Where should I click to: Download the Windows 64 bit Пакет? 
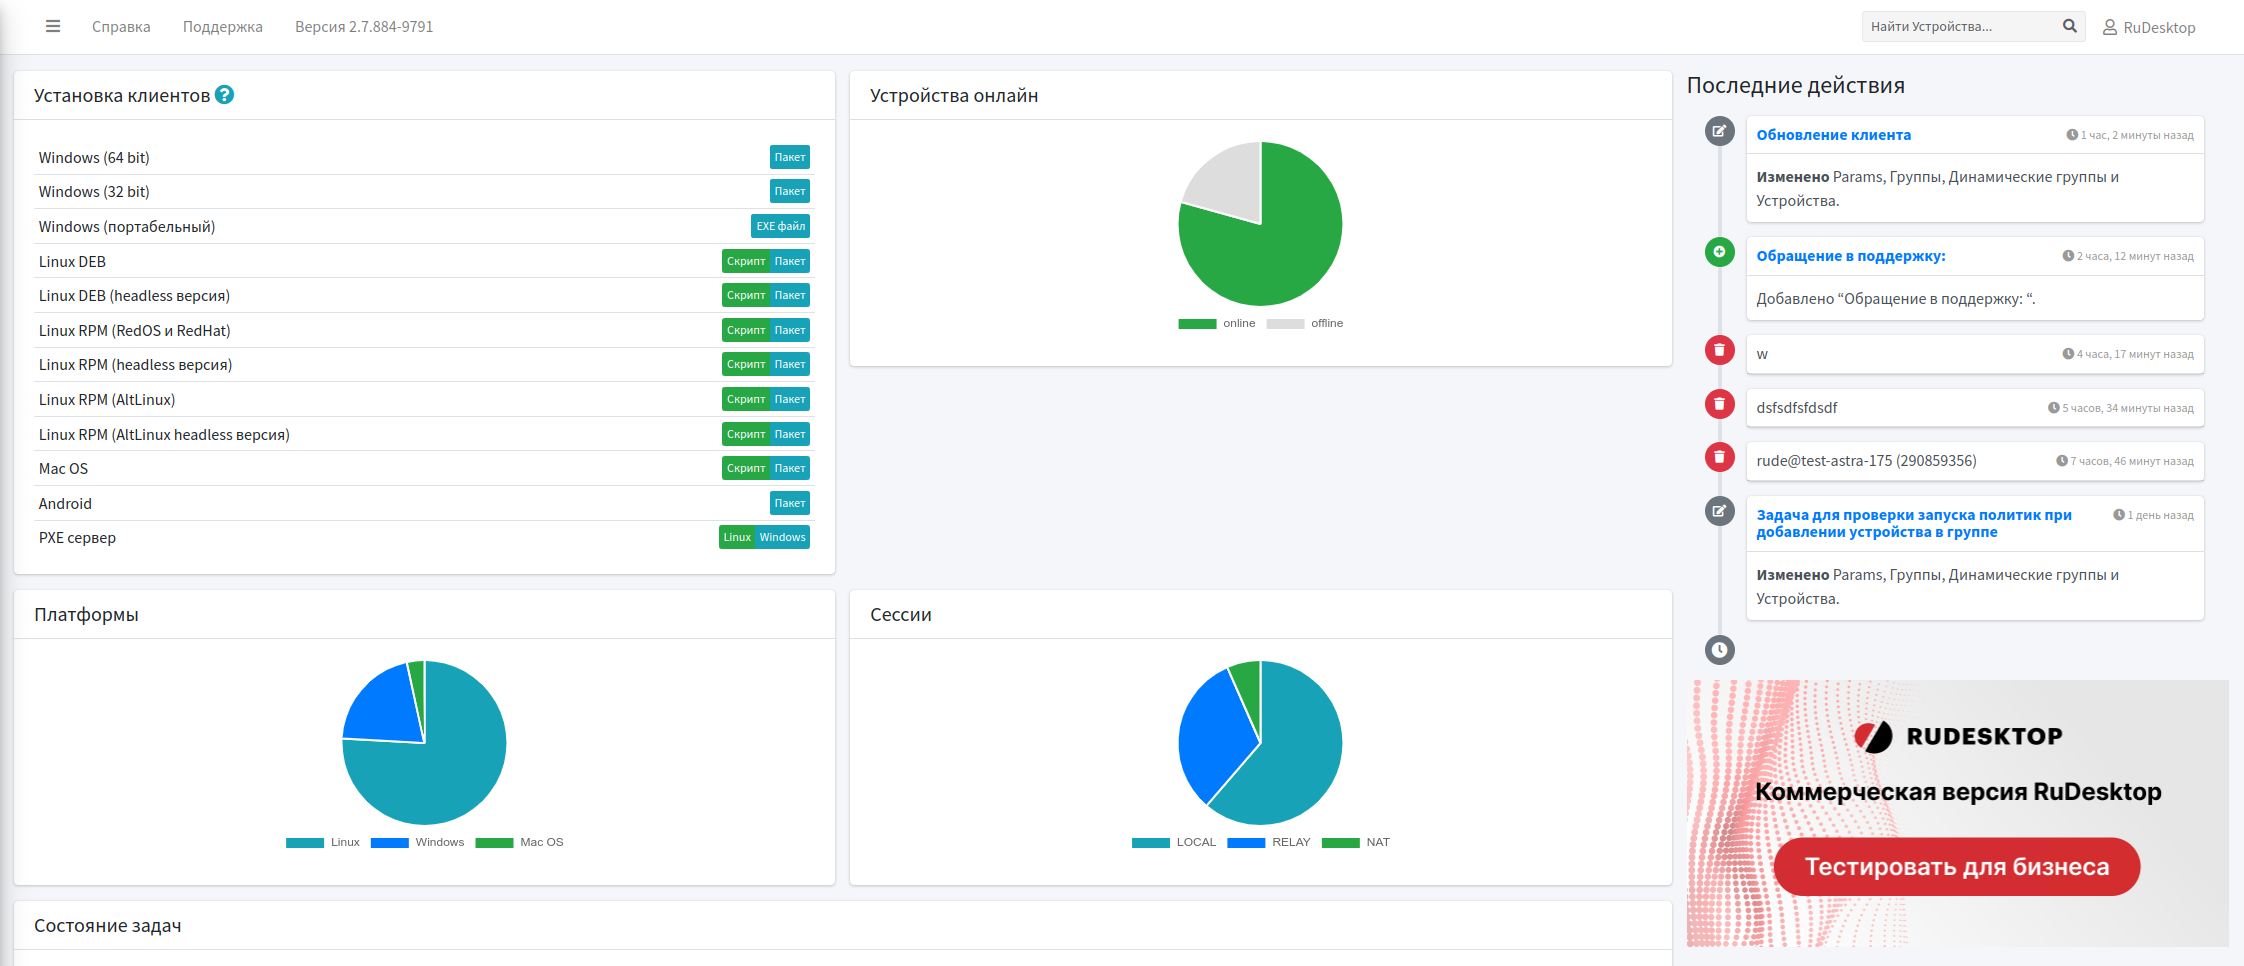tap(790, 157)
